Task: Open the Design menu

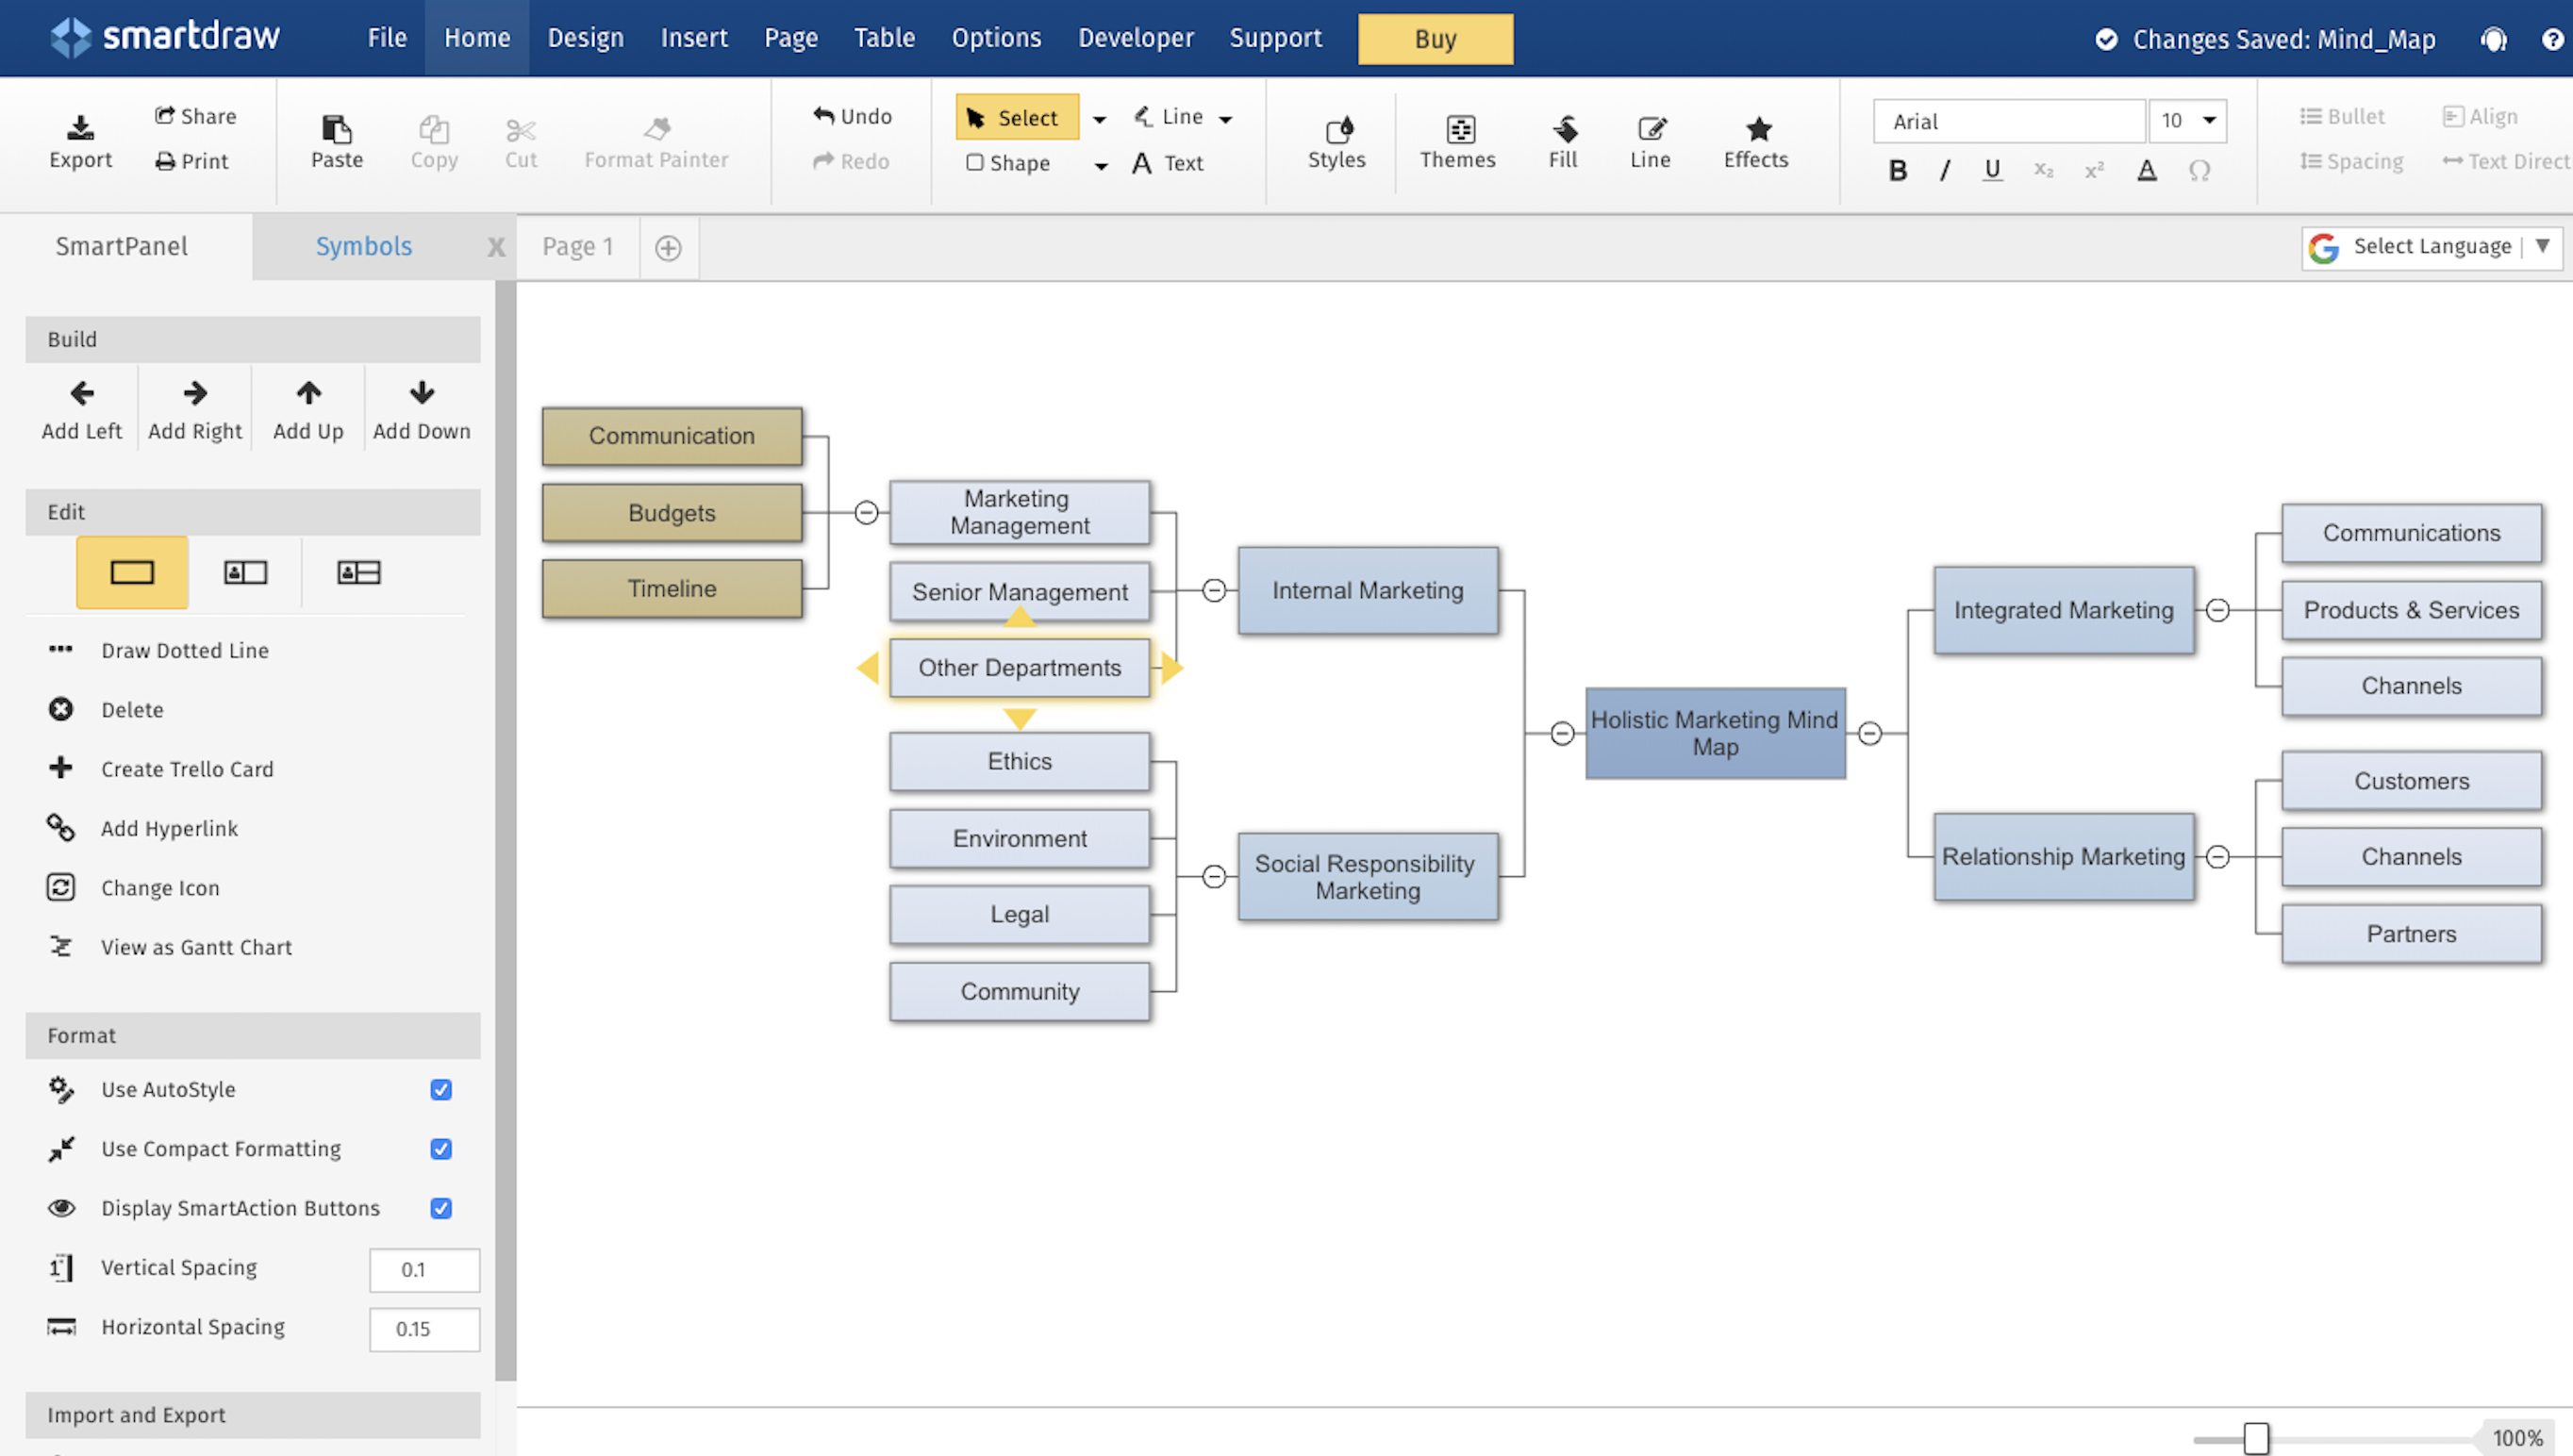Action: tap(585, 38)
